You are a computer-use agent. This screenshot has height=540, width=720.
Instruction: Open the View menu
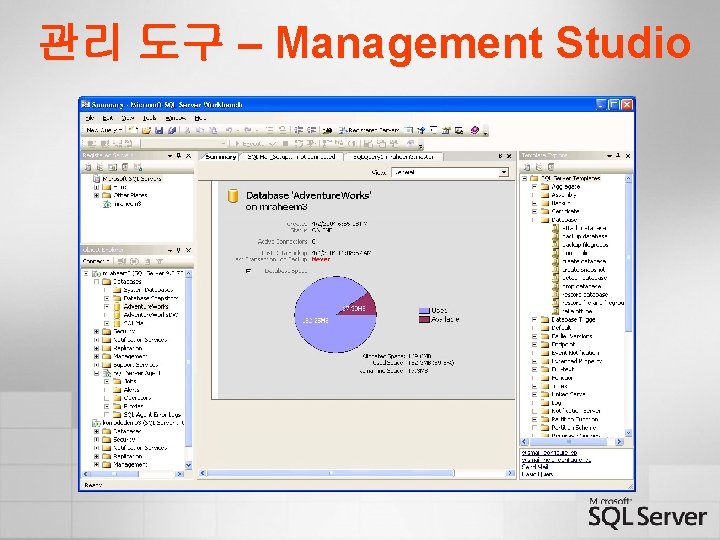pos(128,118)
